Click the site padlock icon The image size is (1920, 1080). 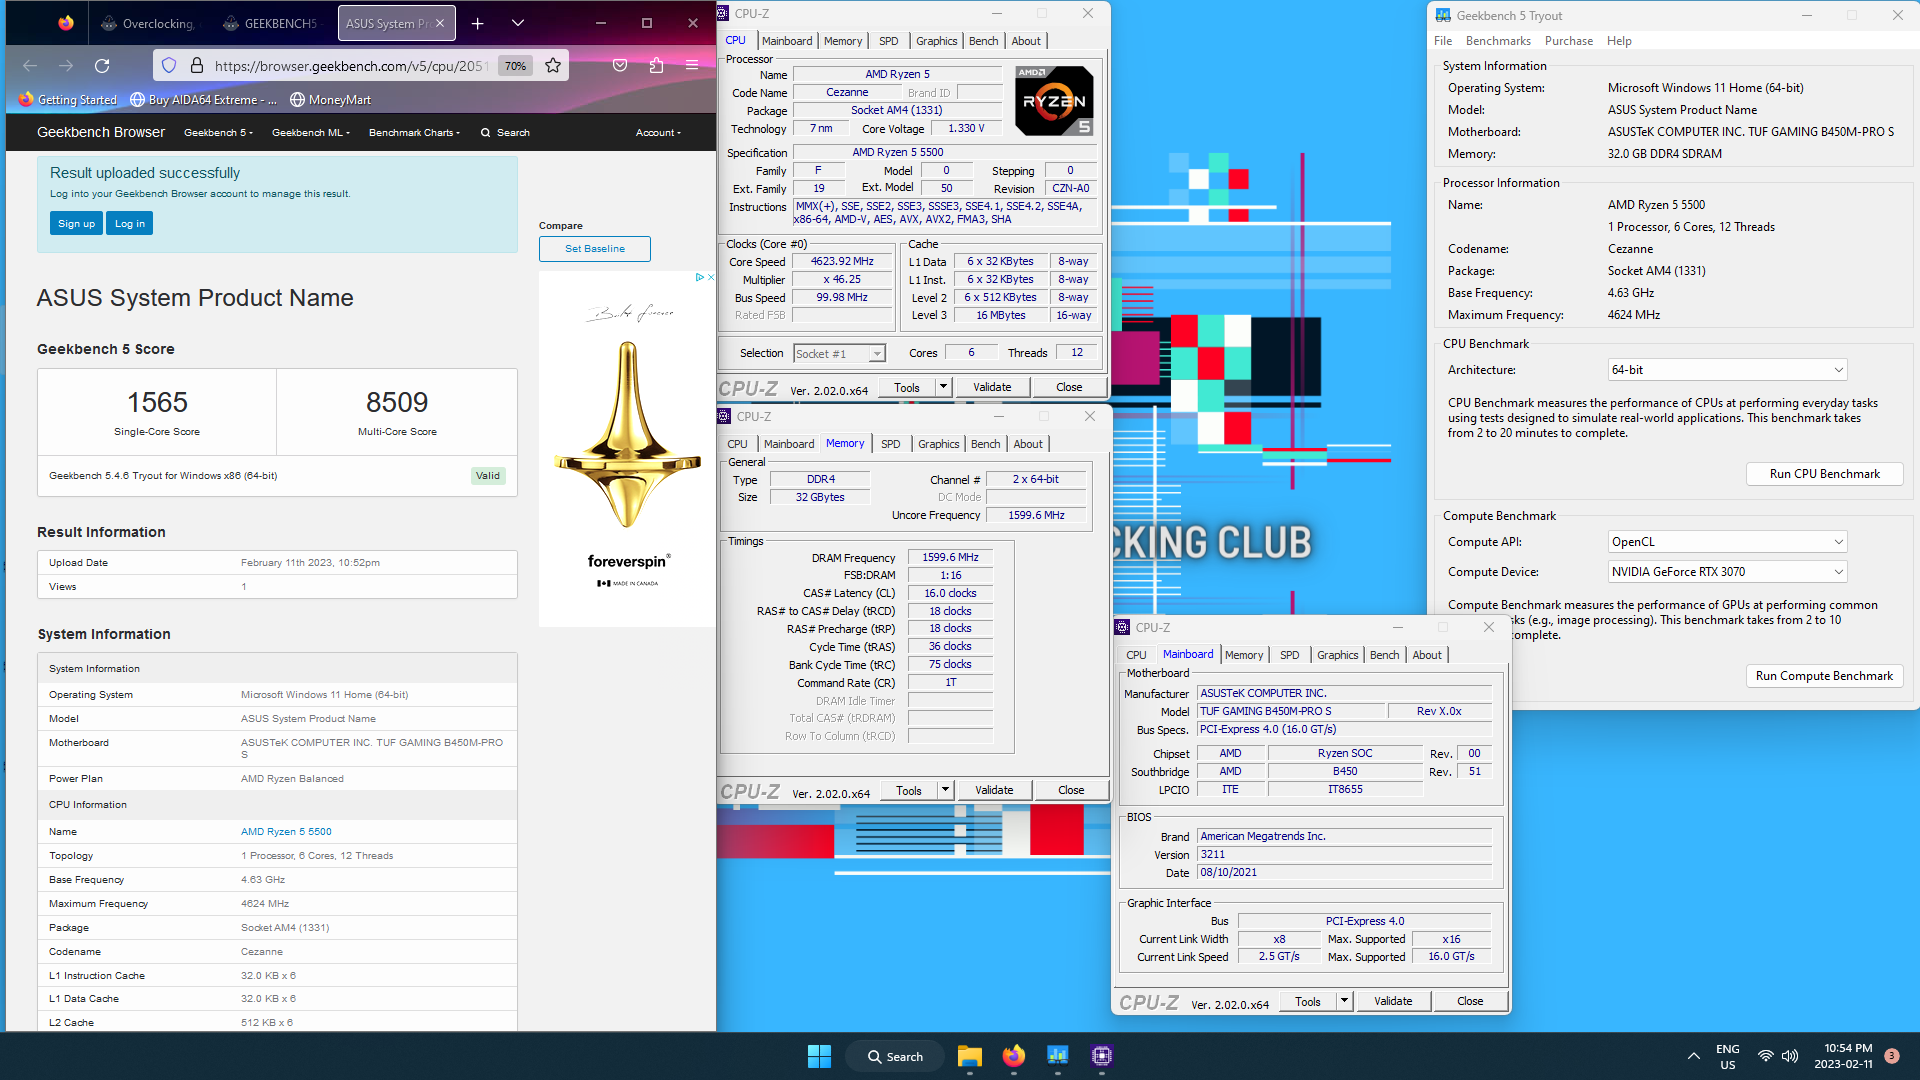pyautogui.click(x=197, y=66)
